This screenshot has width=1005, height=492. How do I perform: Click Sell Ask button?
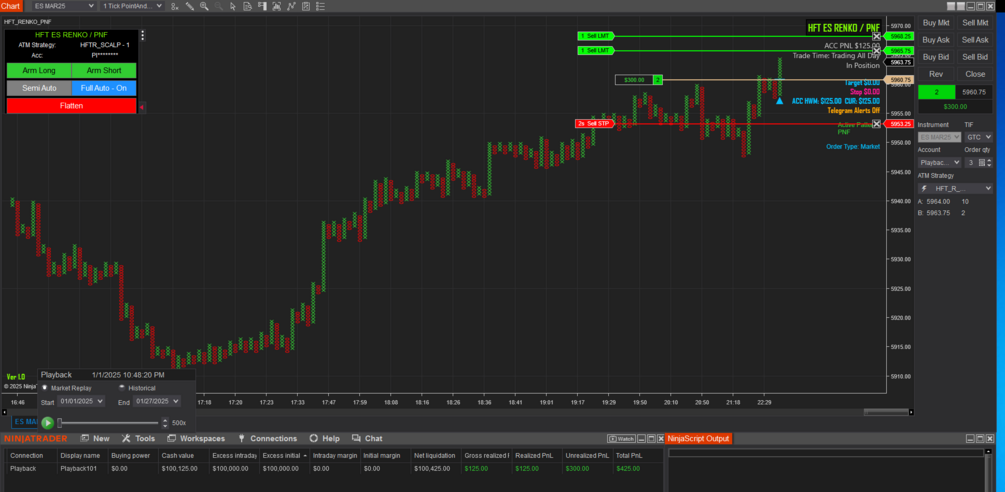(975, 40)
